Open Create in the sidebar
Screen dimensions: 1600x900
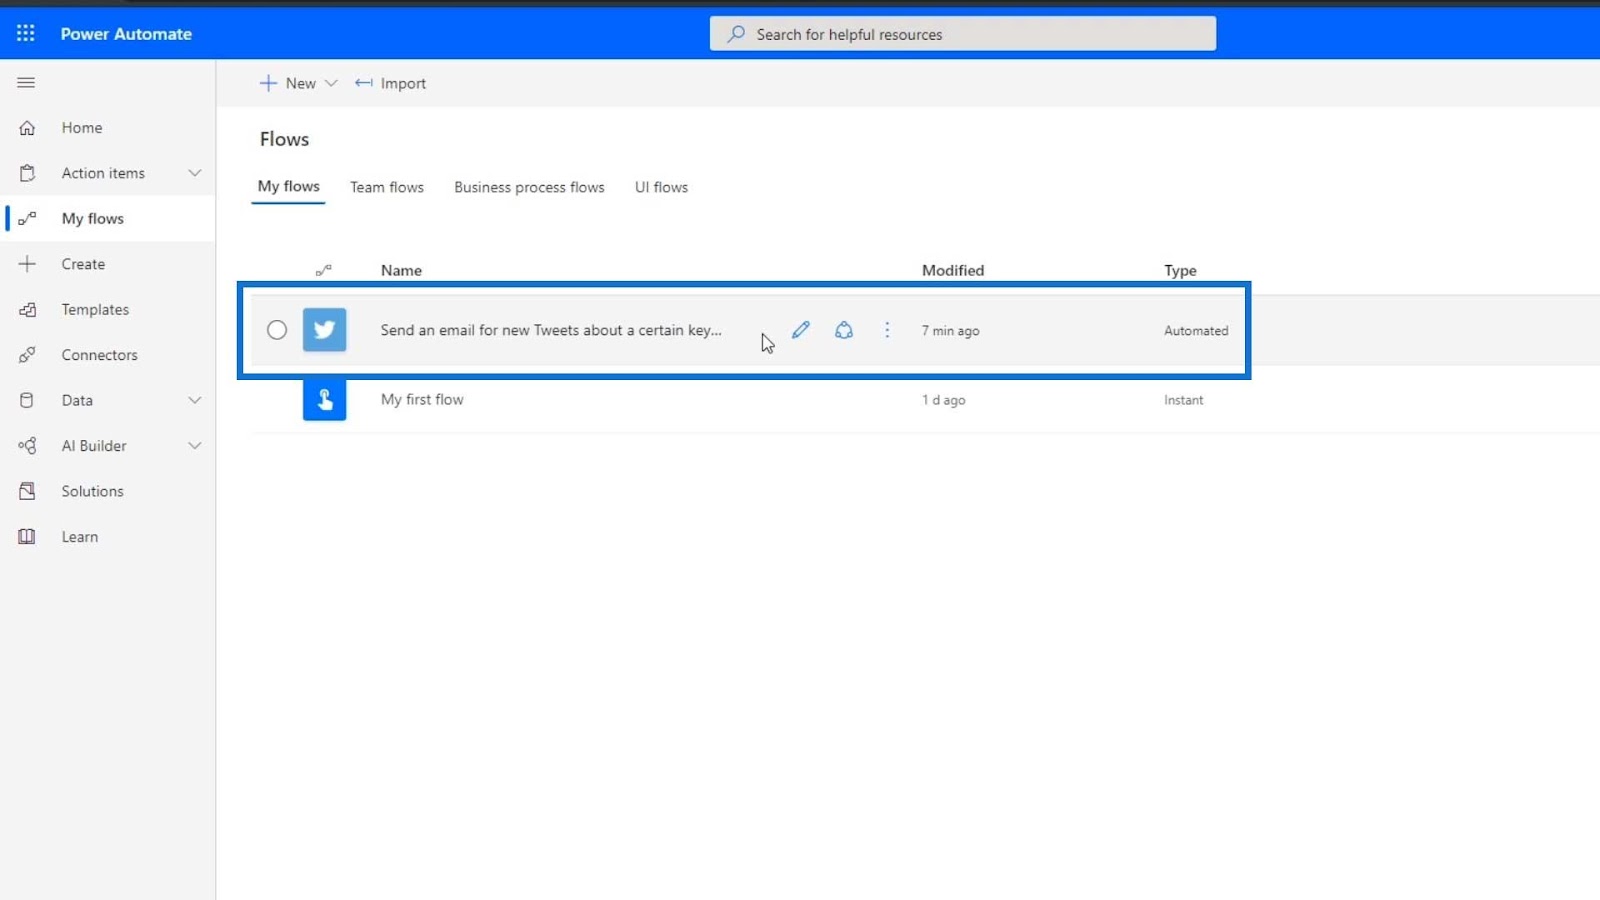click(108, 264)
